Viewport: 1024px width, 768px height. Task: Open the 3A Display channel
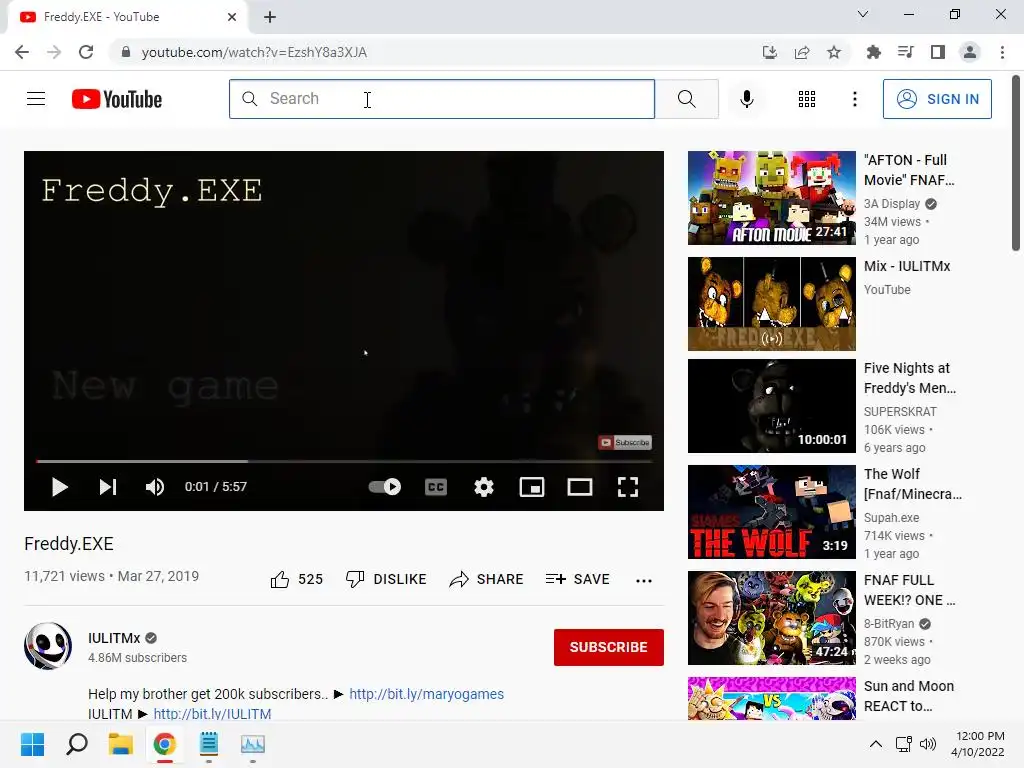[x=891, y=204]
